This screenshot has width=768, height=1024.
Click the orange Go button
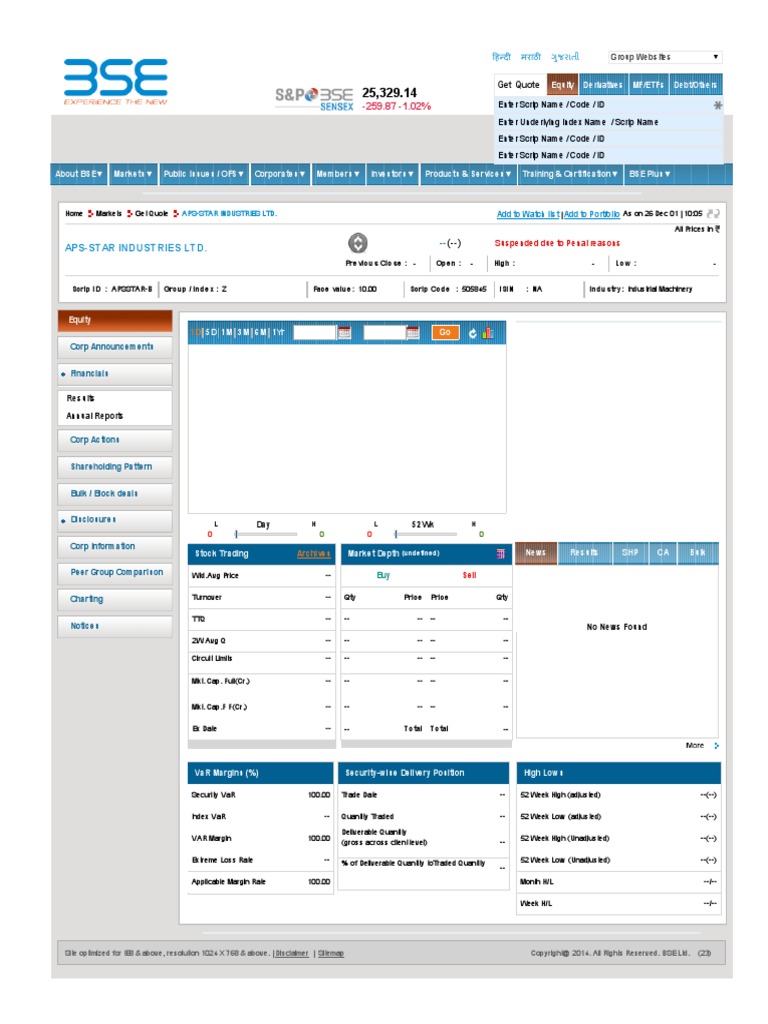pyautogui.click(x=445, y=333)
